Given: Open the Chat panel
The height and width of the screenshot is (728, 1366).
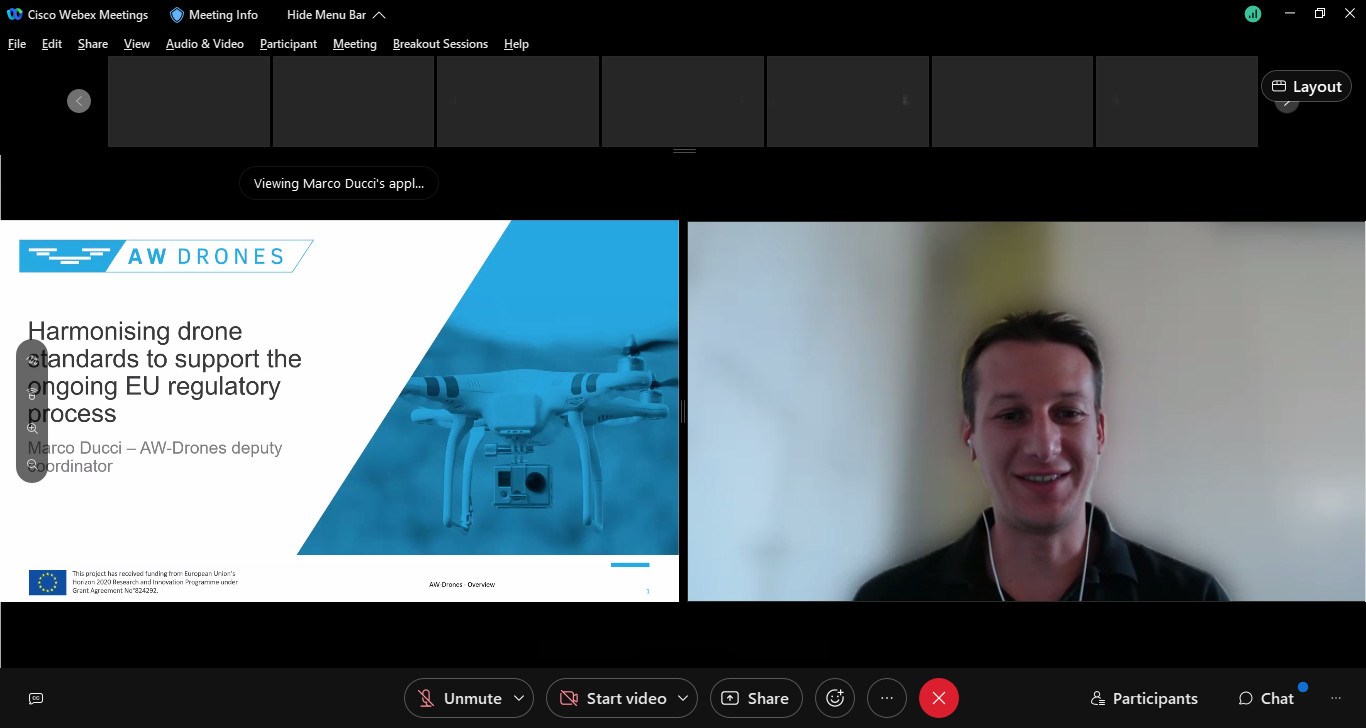Looking at the screenshot, I should (1266, 698).
